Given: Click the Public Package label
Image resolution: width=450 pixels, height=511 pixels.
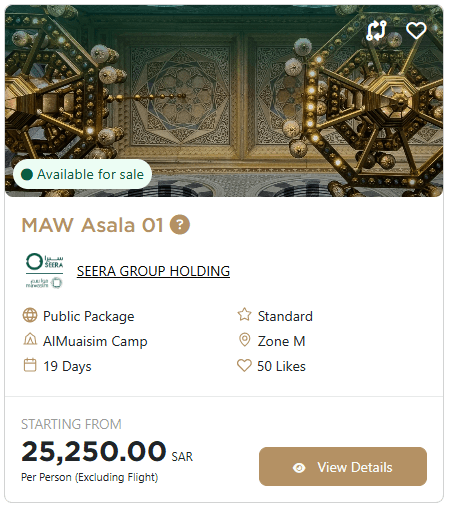Looking at the screenshot, I should (89, 316).
